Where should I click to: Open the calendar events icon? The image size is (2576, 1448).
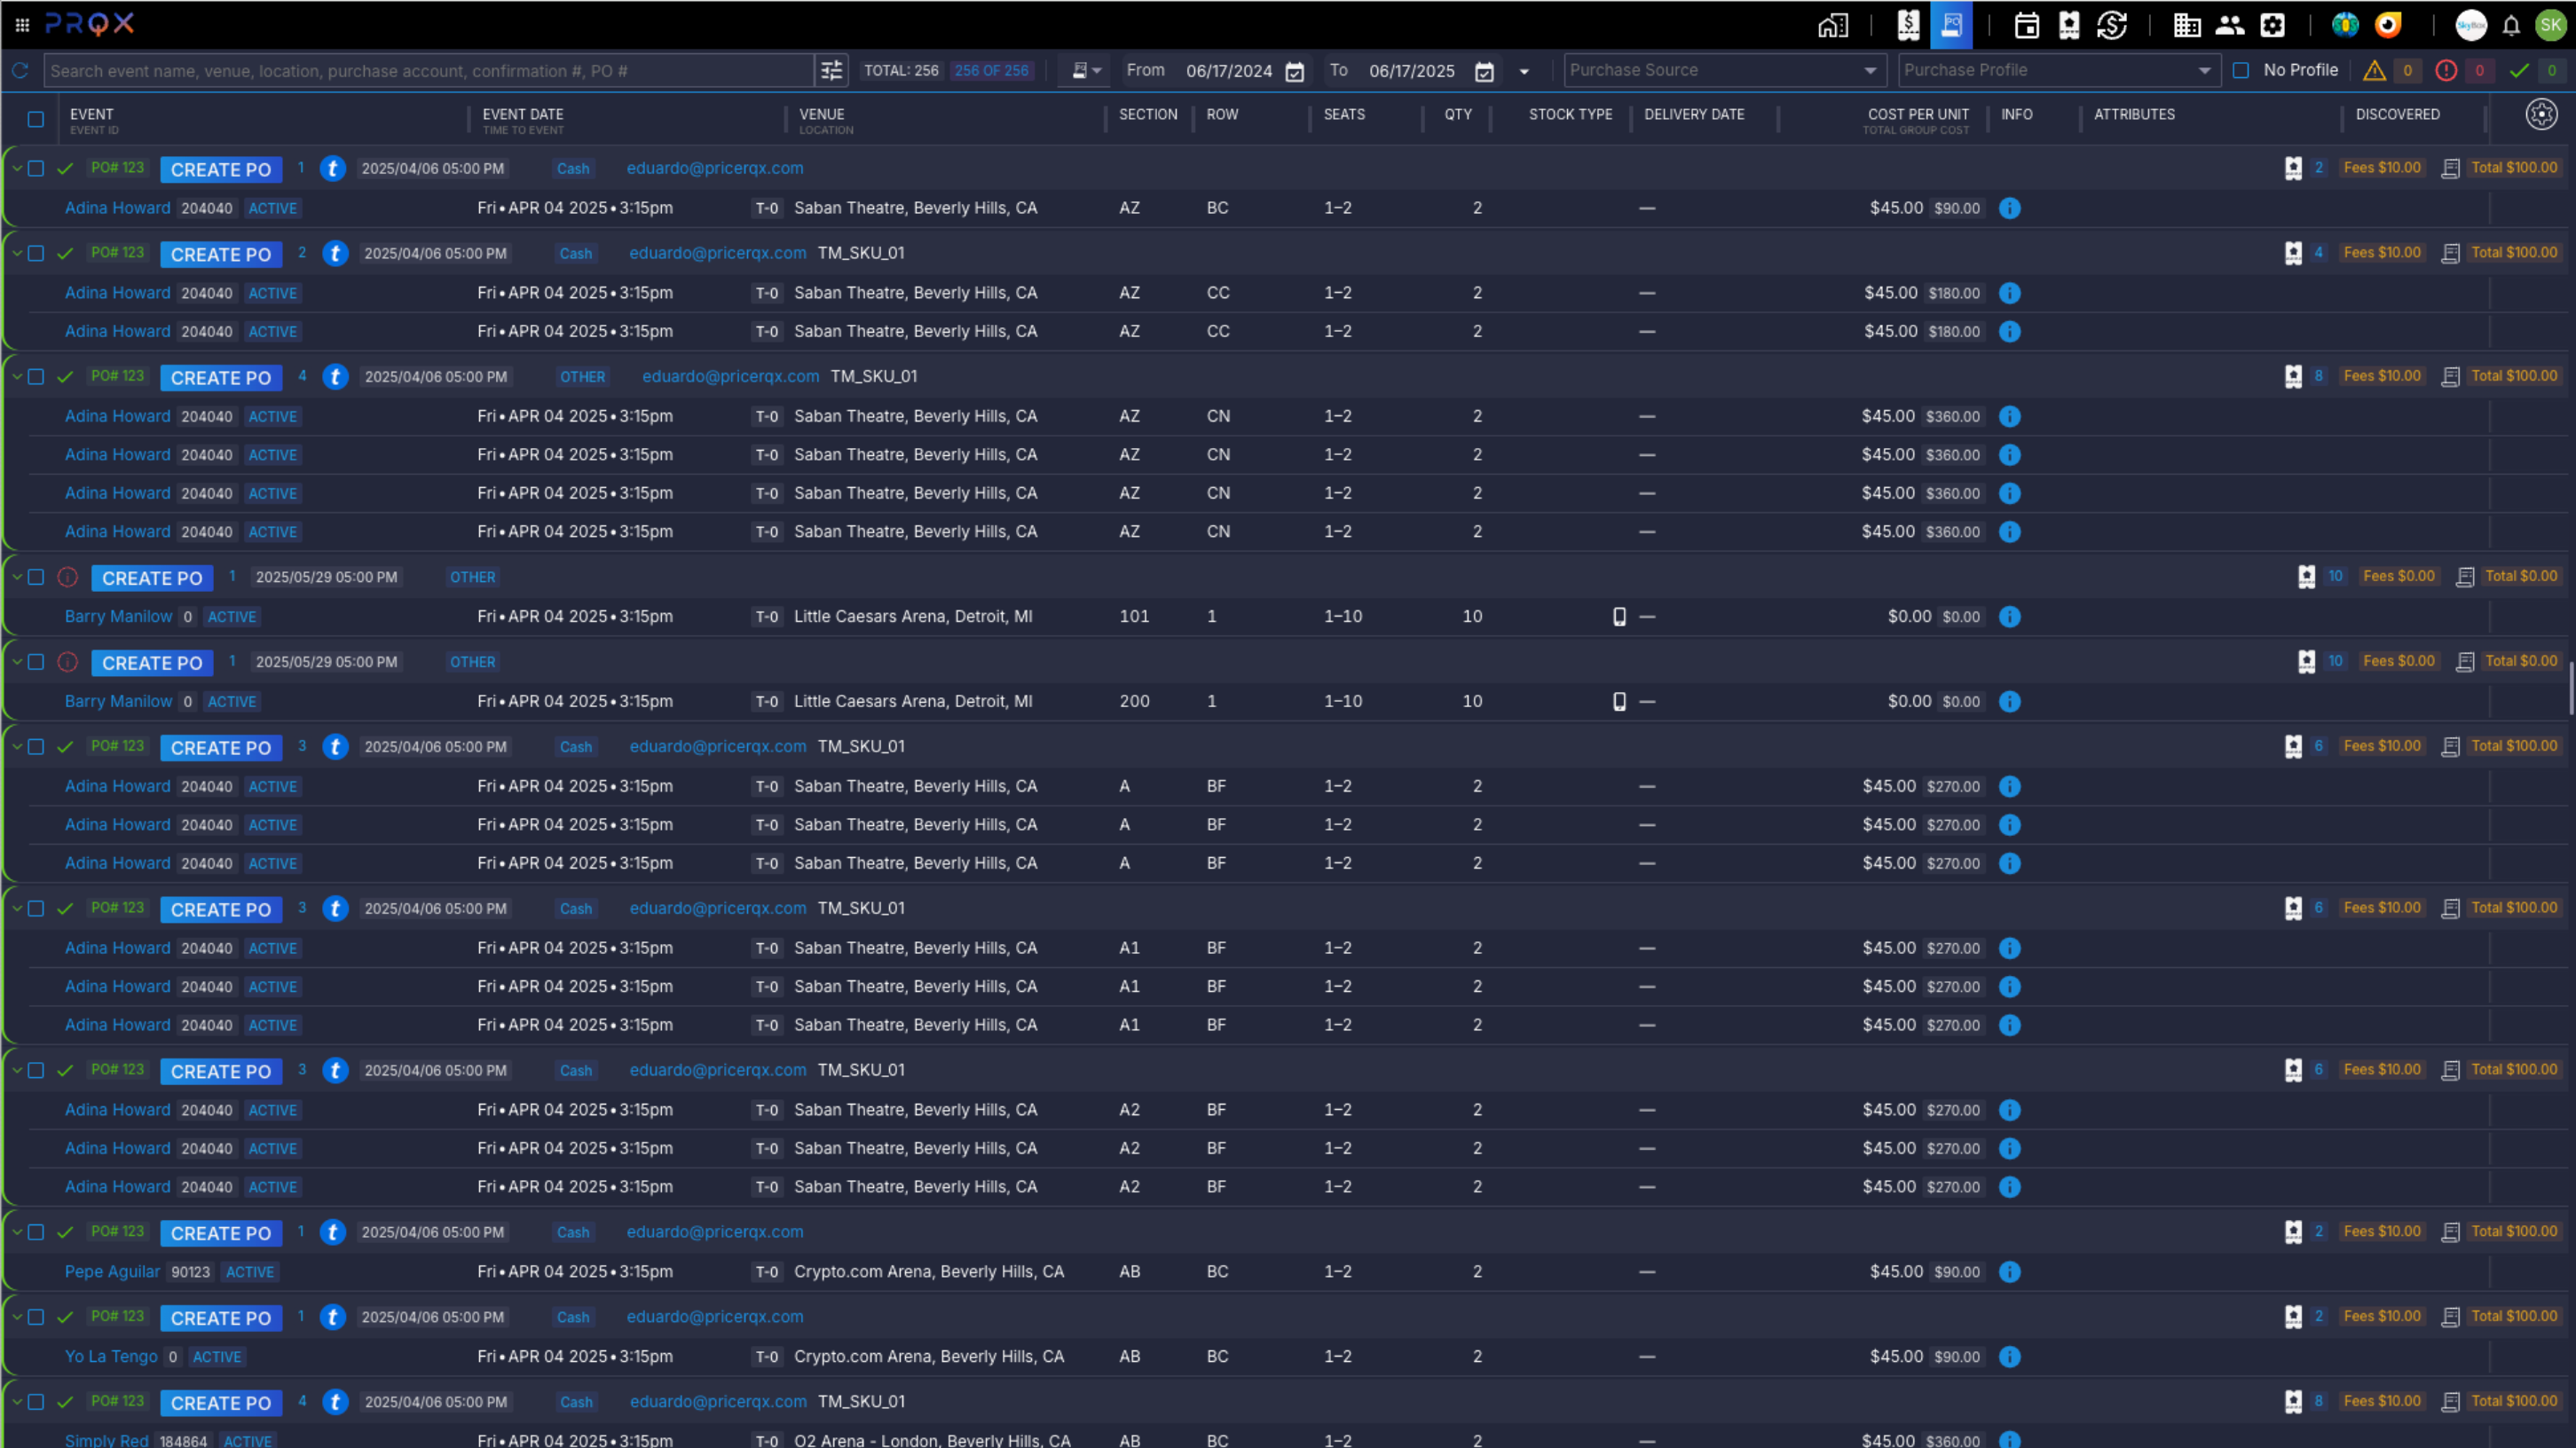[2026, 25]
